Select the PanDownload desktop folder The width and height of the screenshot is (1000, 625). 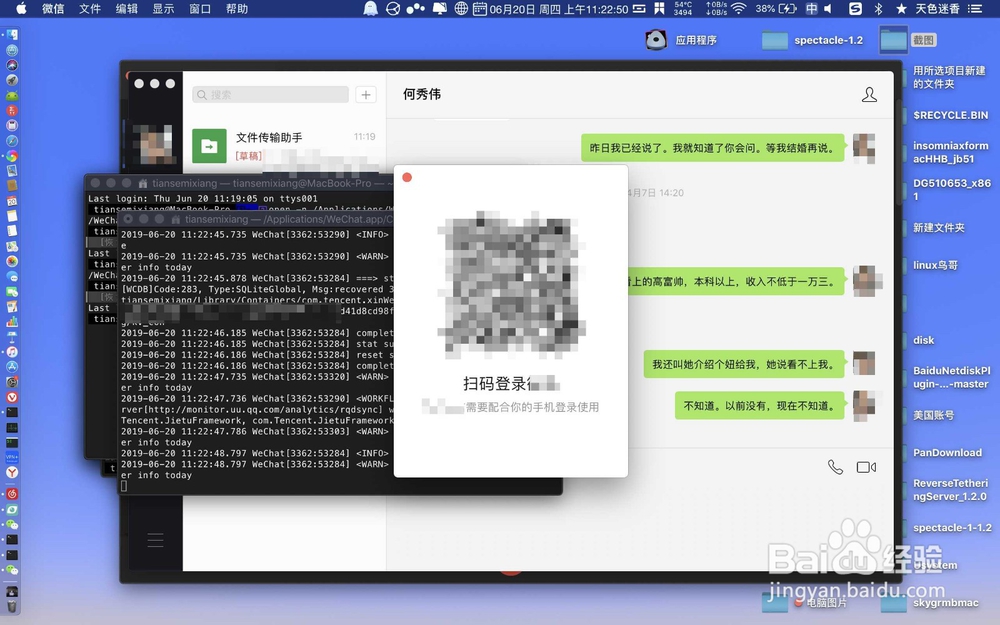coord(947,453)
